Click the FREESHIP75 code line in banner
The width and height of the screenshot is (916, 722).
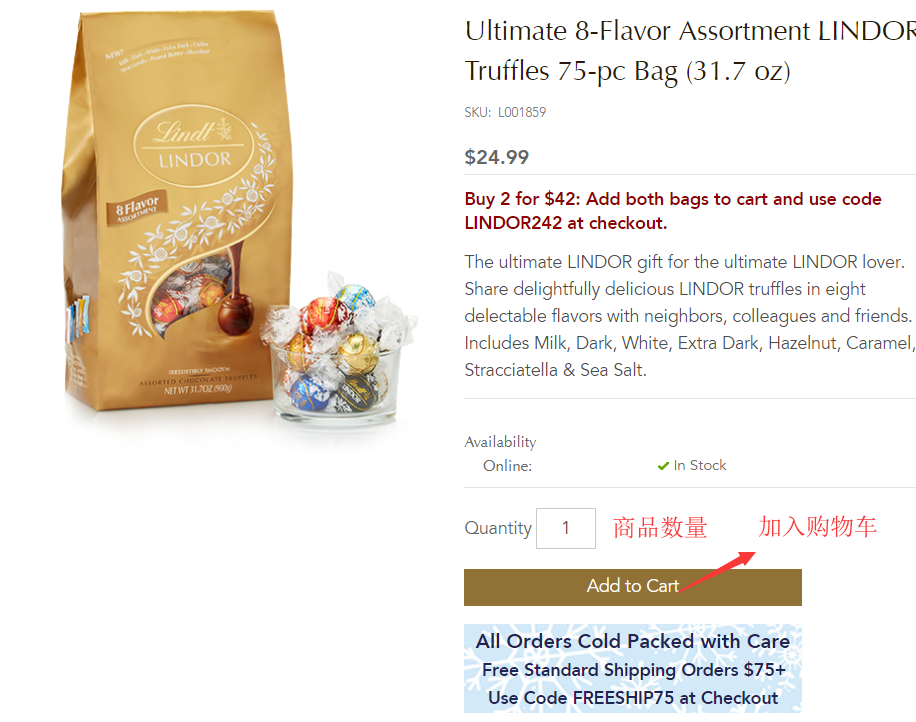point(633,697)
